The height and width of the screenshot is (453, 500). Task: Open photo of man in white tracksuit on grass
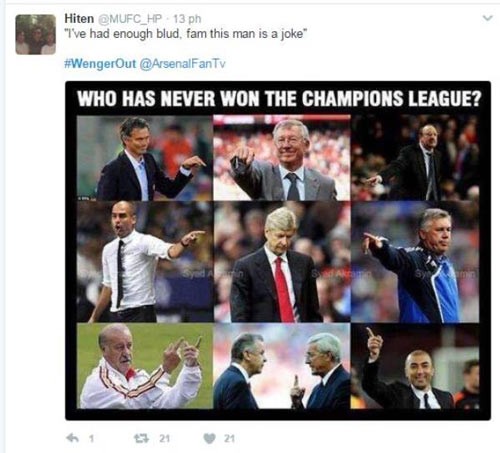pos(145,366)
